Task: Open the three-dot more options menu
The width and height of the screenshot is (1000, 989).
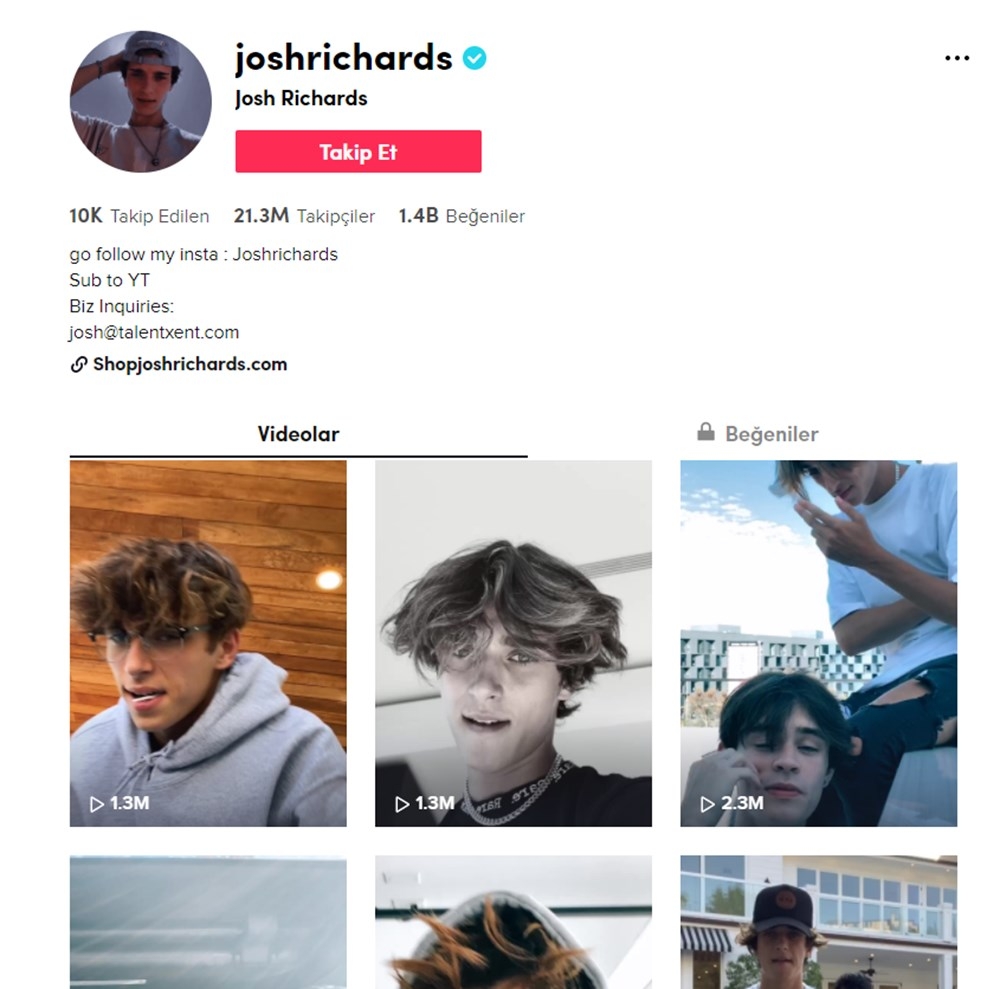Action: [x=957, y=58]
